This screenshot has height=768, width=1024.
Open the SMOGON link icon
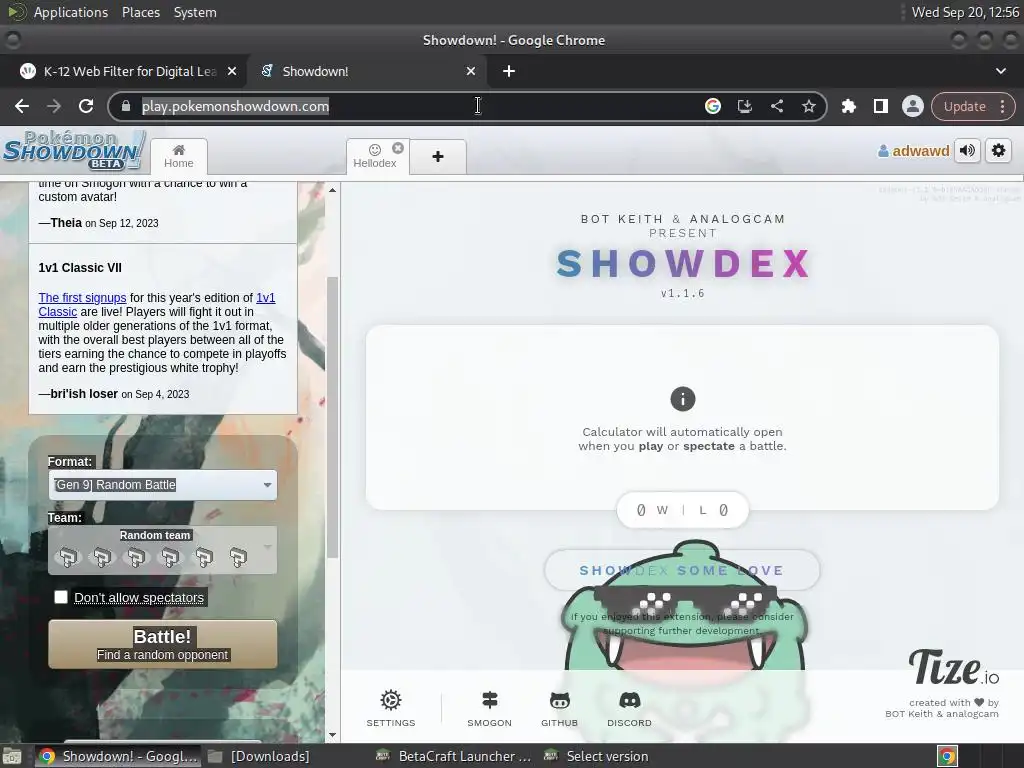[x=489, y=709]
